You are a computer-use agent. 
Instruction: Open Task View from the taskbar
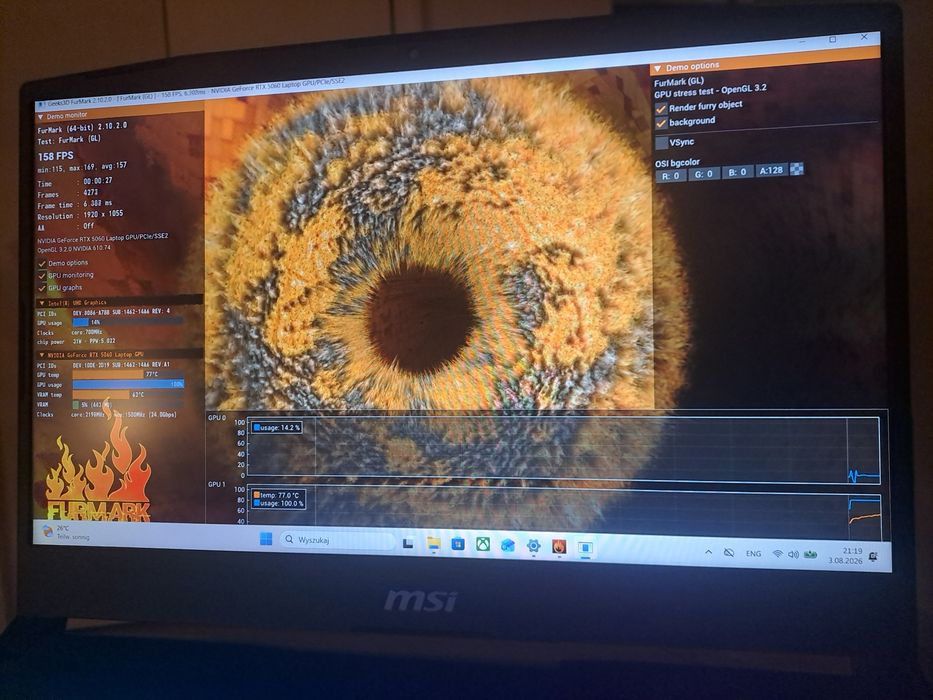[x=408, y=543]
